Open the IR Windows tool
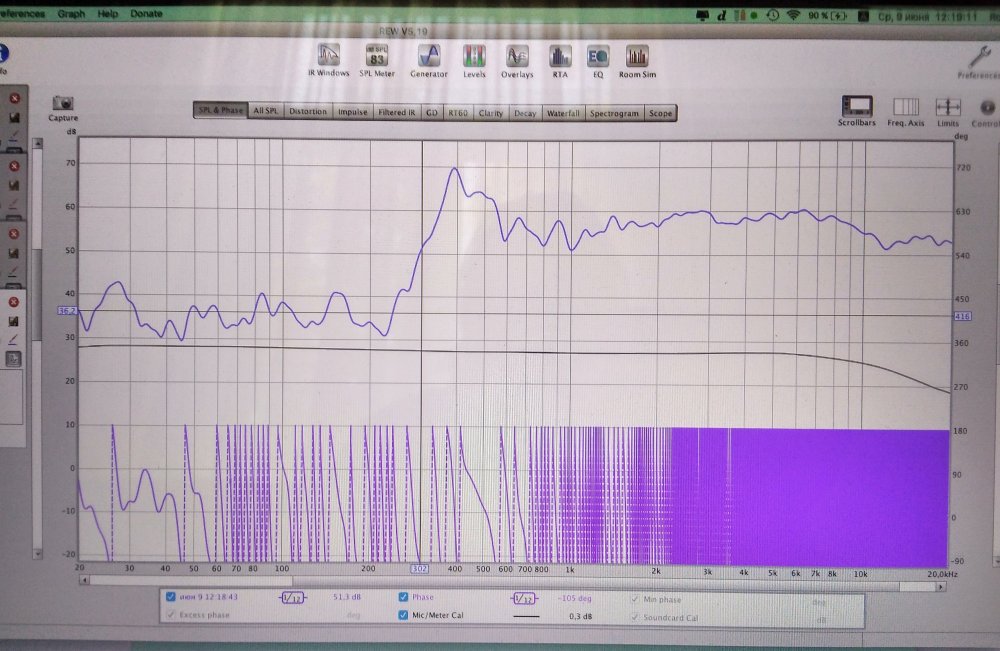Image resolution: width=1000 pixels, height=651 pixels. coord(328,57)
